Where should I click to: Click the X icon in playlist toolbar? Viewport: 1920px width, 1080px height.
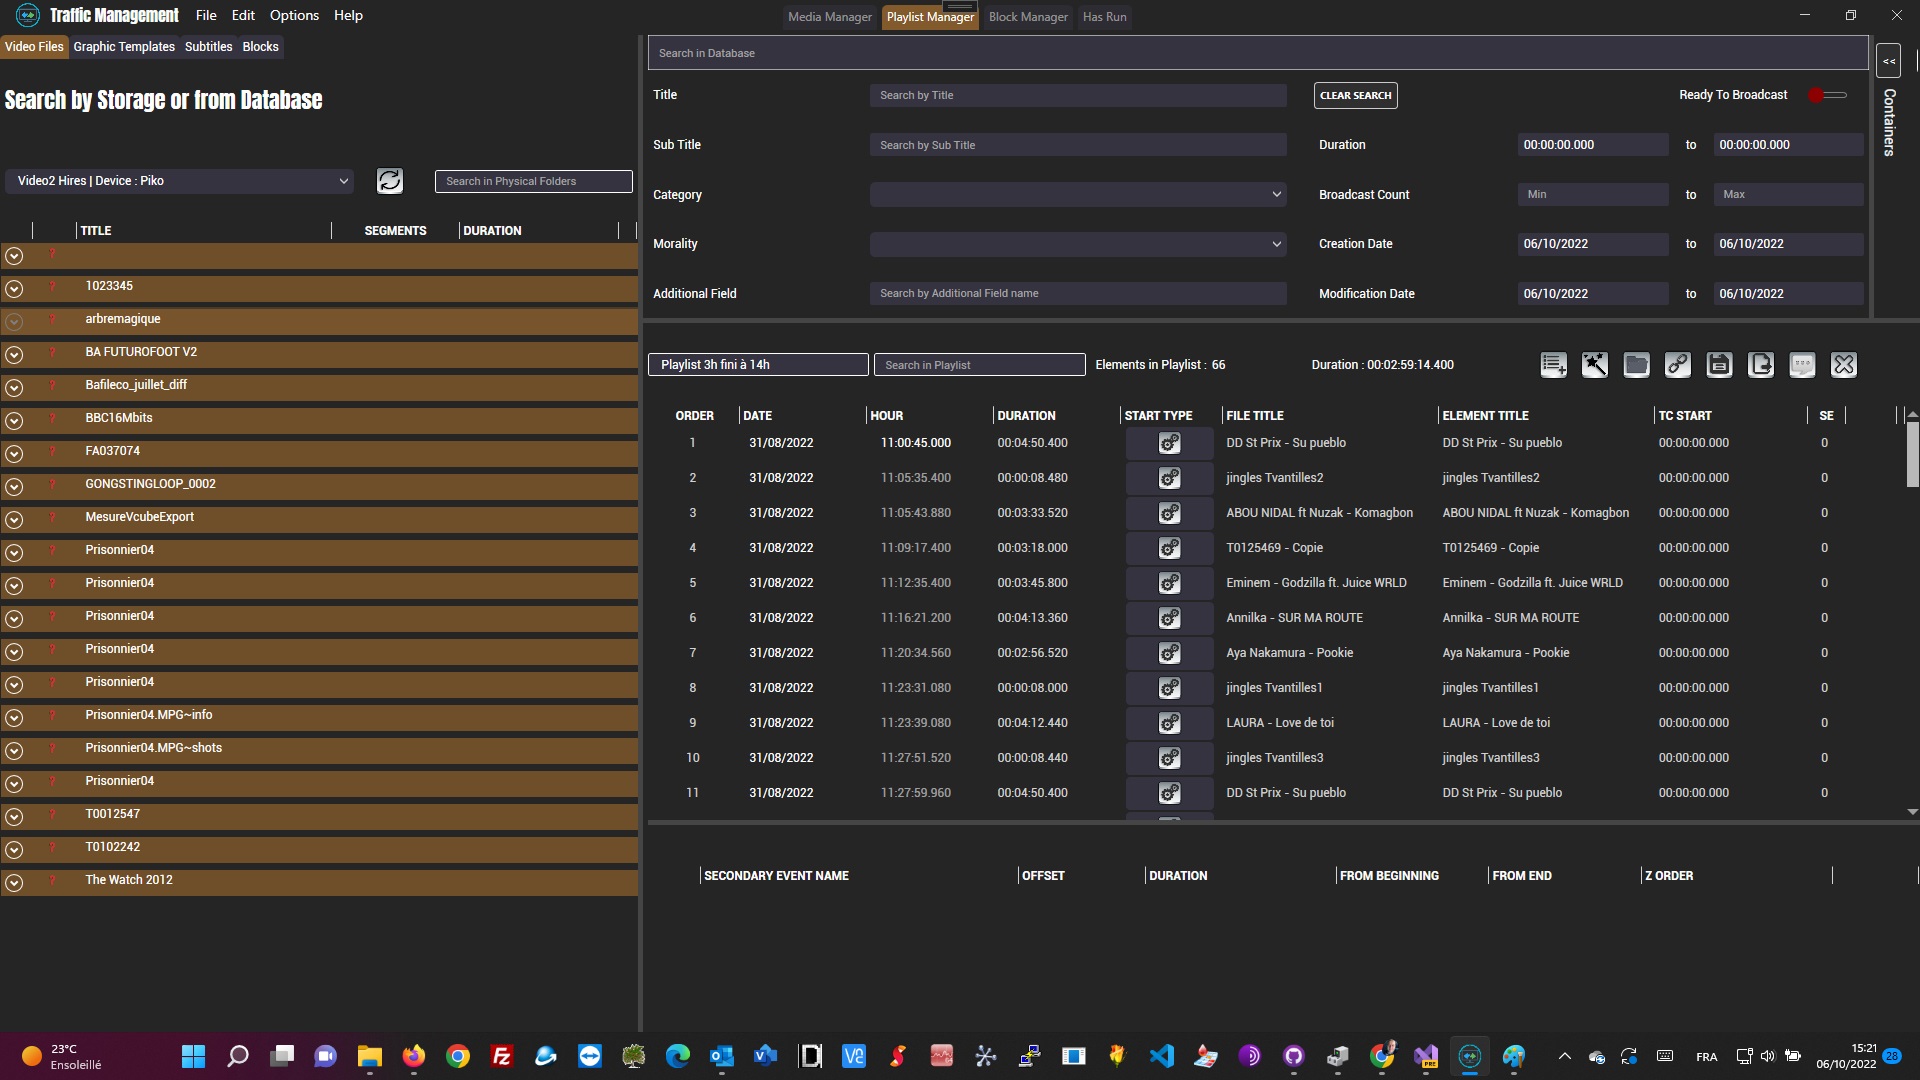(1844, 365)
